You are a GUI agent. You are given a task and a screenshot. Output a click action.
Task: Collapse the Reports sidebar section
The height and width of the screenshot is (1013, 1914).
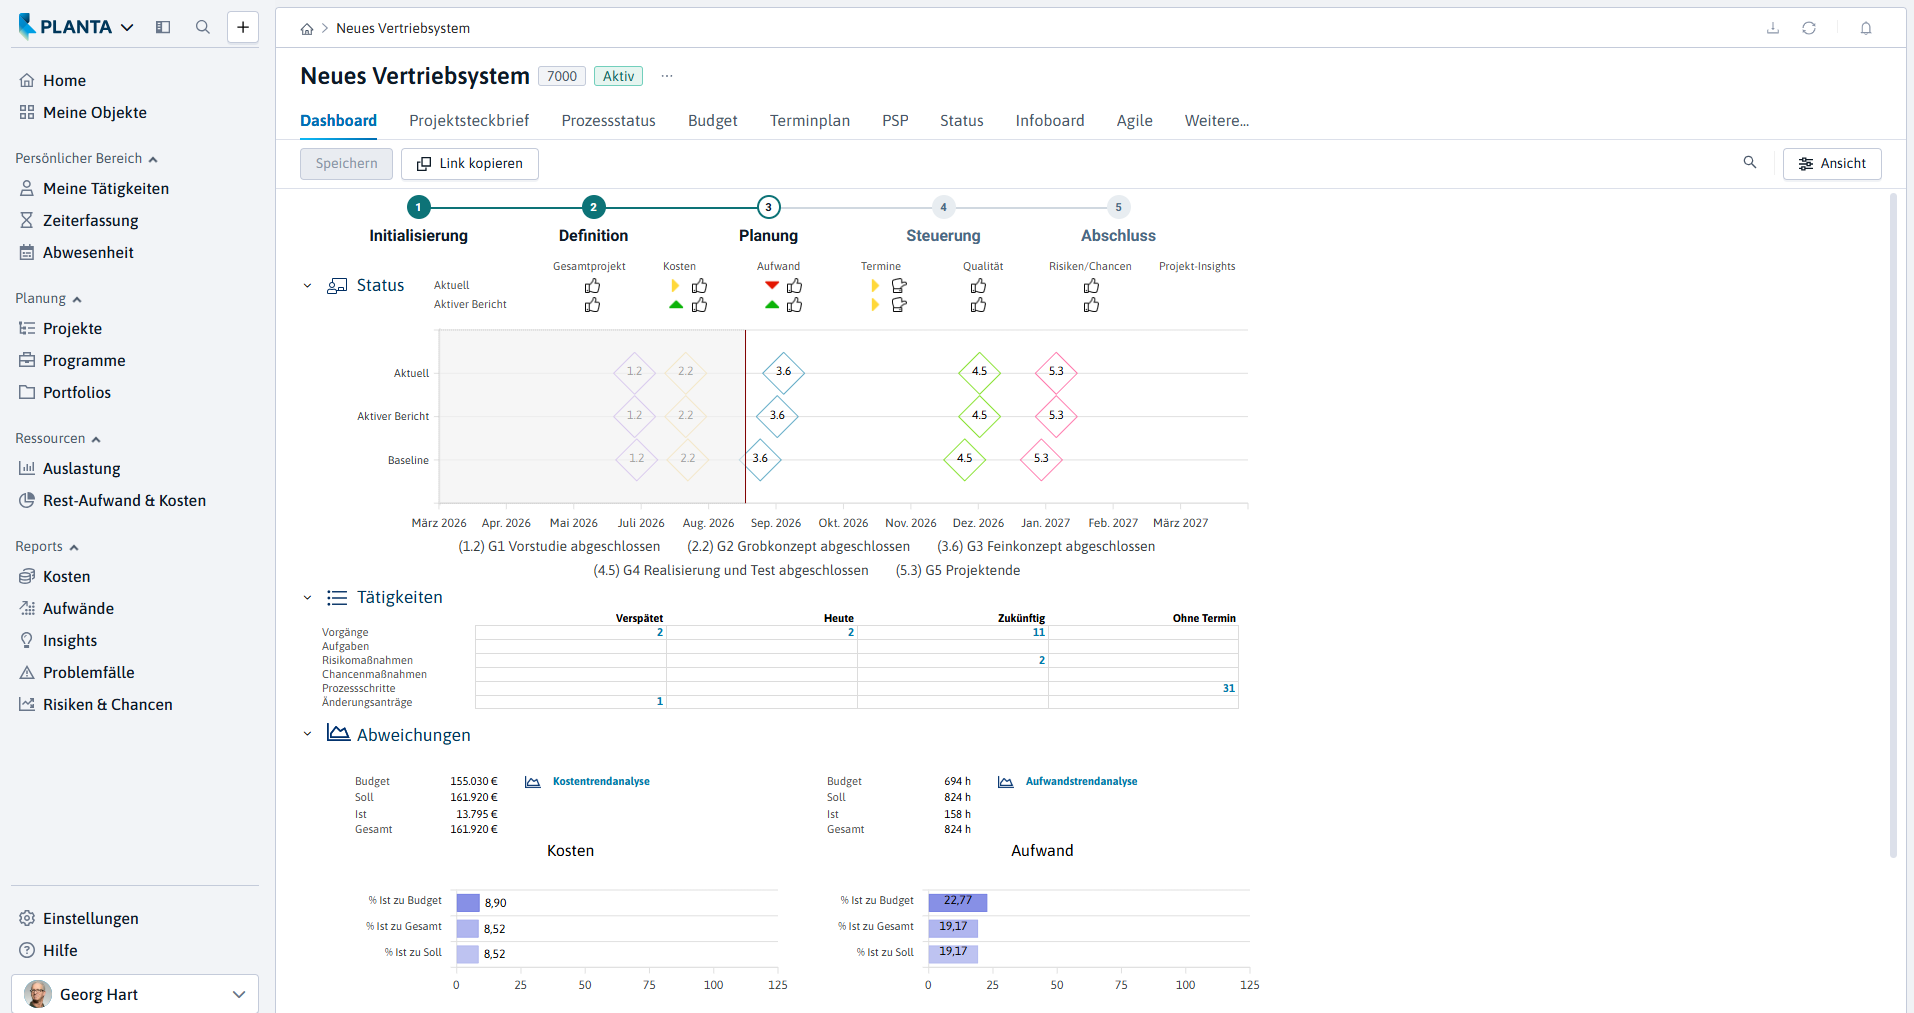coord(74,547)
